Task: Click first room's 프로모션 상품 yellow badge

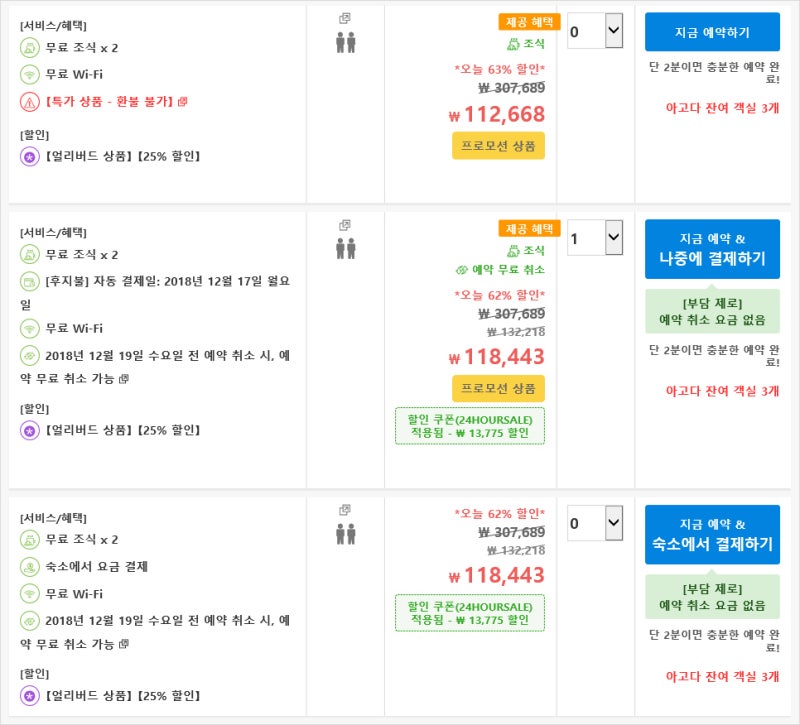Action: click(x=498, y=146)
